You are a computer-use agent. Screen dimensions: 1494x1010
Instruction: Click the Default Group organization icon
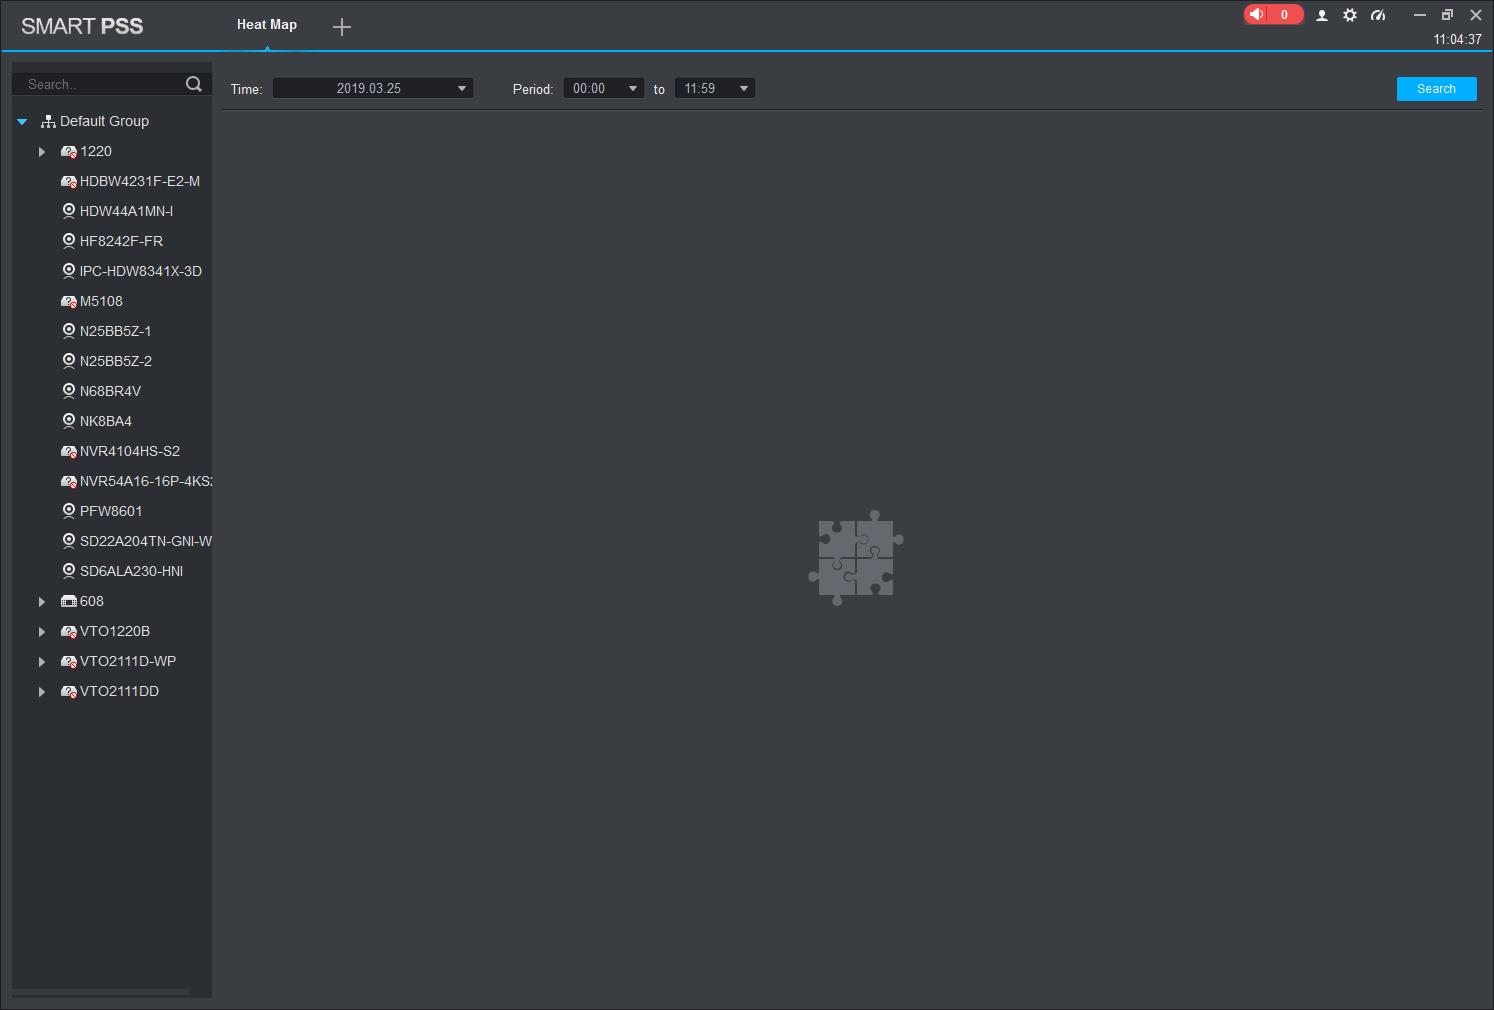coord(48,121)
